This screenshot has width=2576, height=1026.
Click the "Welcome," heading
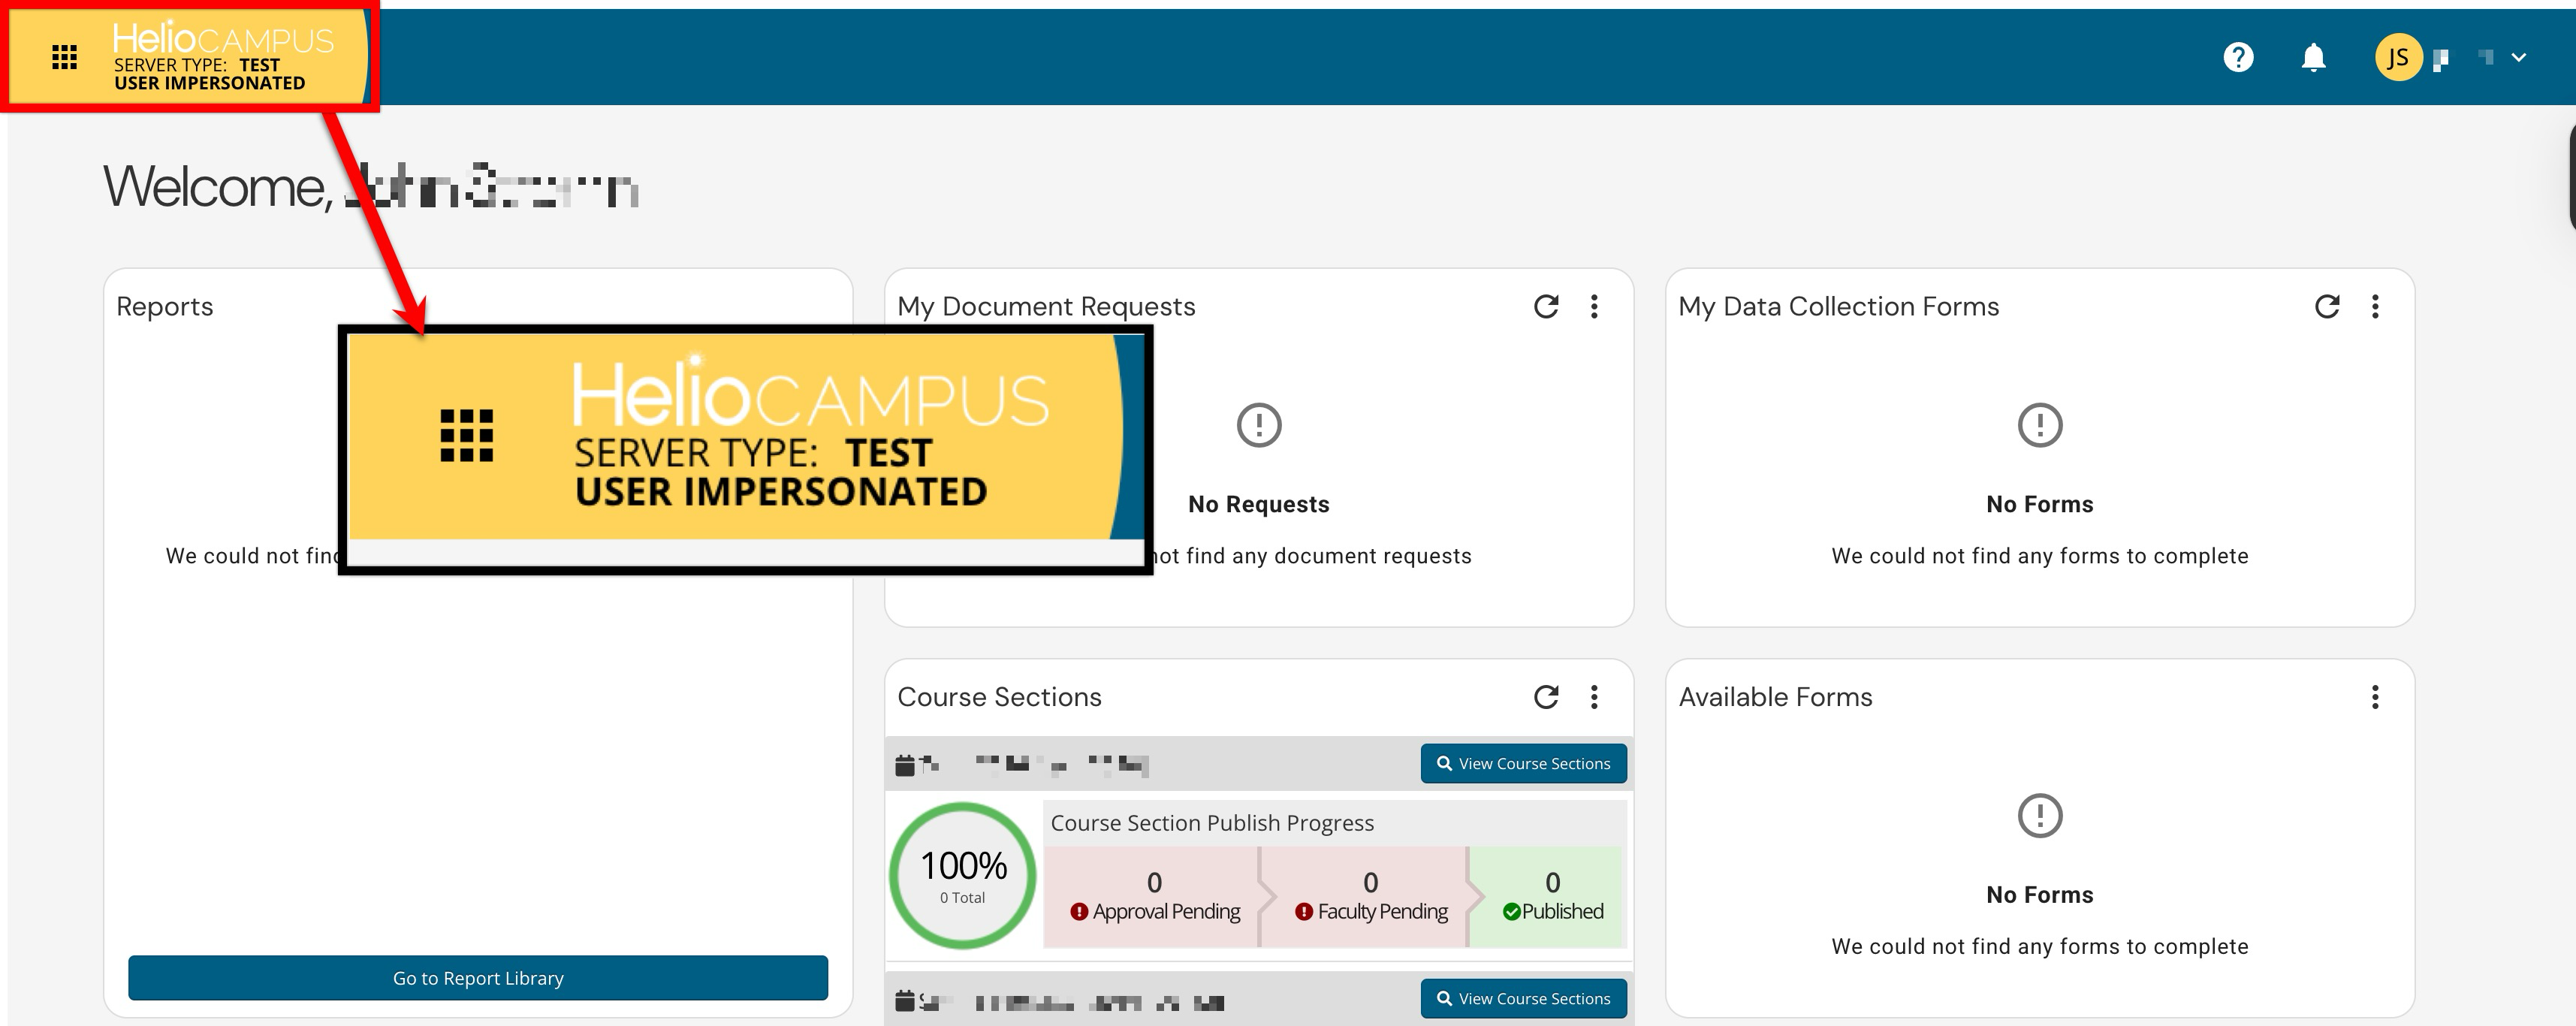point(218,187)
